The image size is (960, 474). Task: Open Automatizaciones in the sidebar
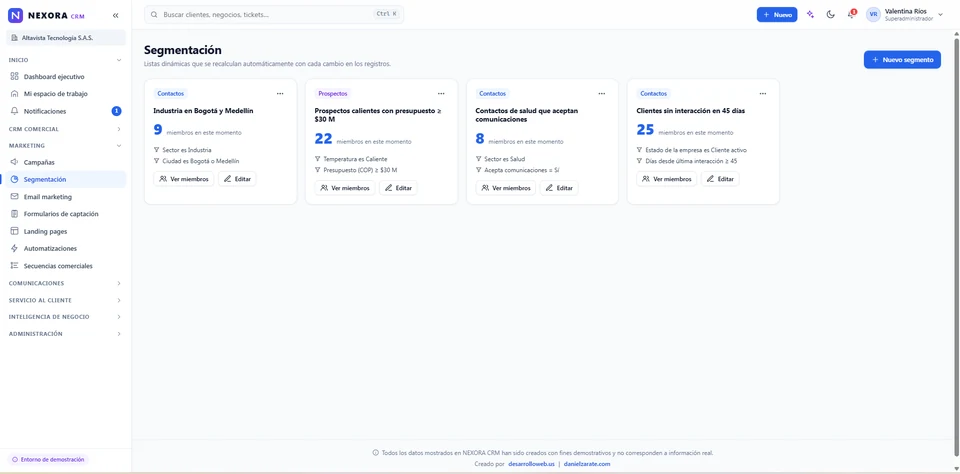coord(66,249)
